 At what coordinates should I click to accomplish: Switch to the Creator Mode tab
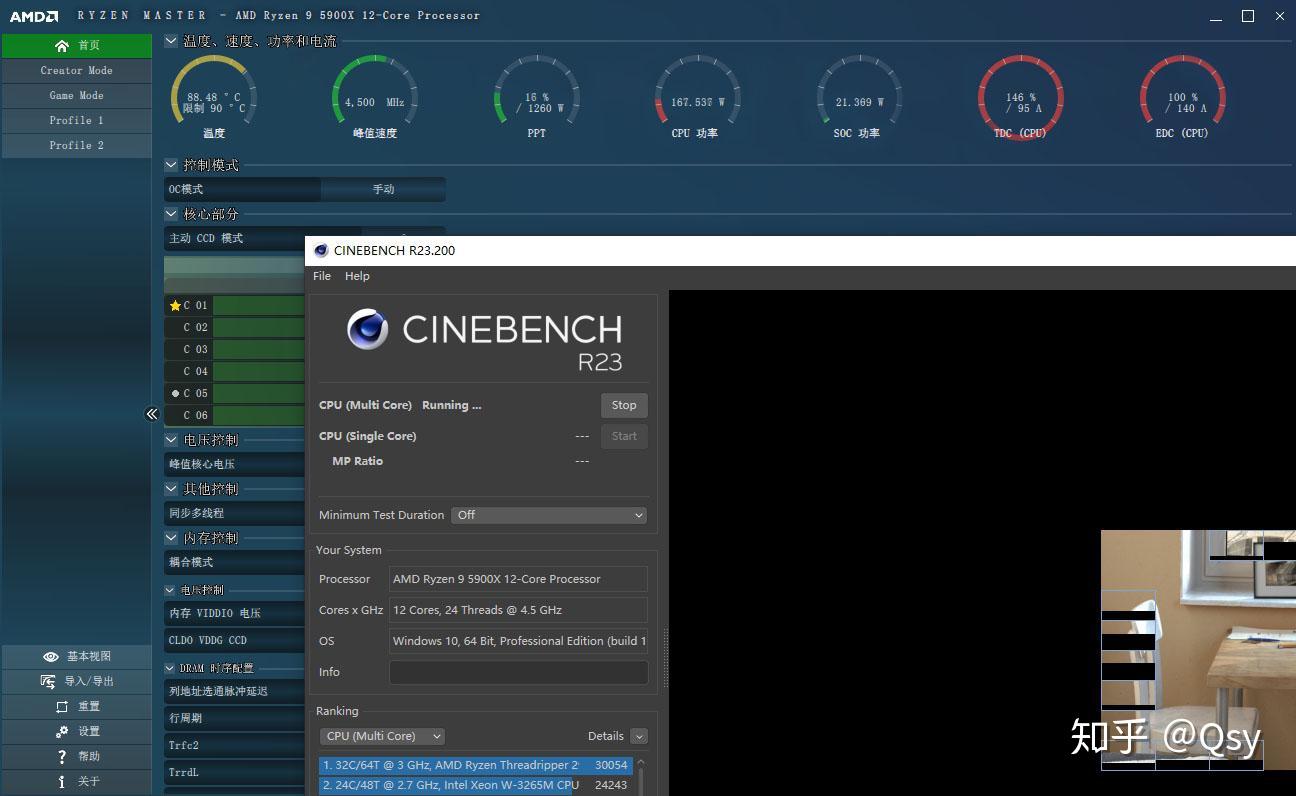pos(77,71)
